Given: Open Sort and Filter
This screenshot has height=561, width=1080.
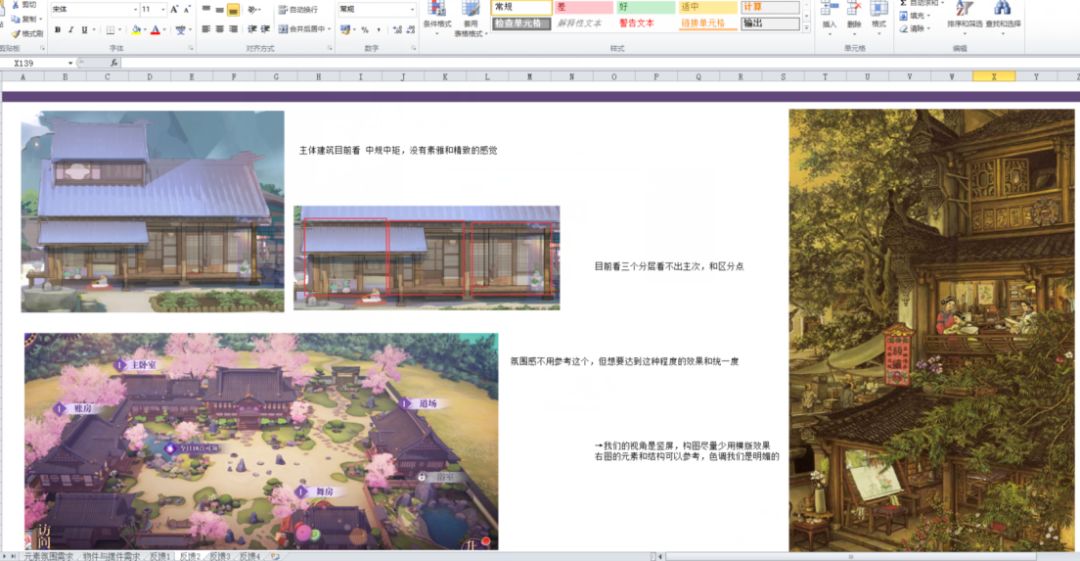Looking at the screenshot, I should point(964,15).
